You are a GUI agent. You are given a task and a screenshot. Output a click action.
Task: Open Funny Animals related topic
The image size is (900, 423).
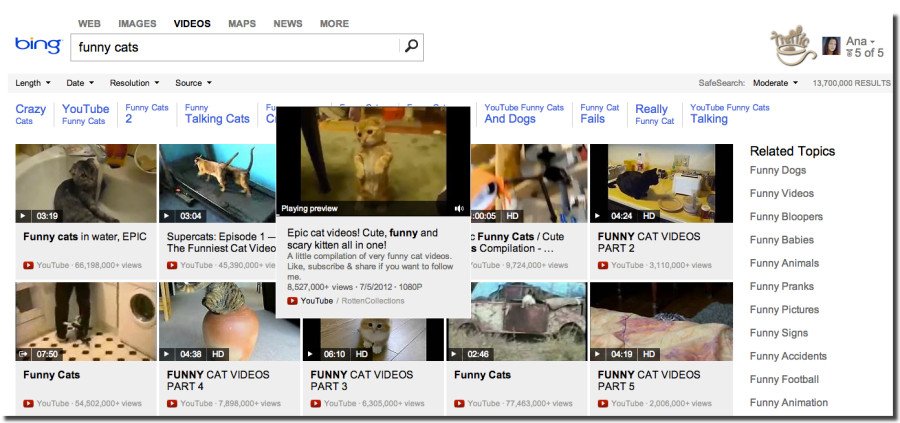coord(784,263)
